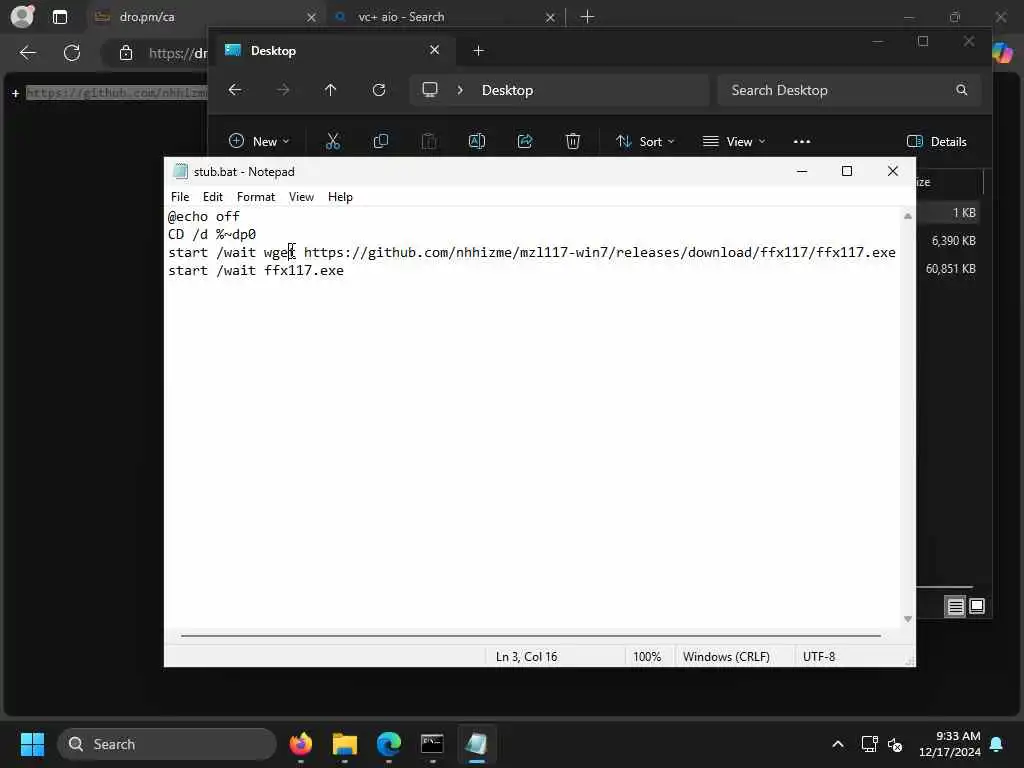Add a new tab in File Explorer
This screenshot has width=1024, height=768.
478,50
